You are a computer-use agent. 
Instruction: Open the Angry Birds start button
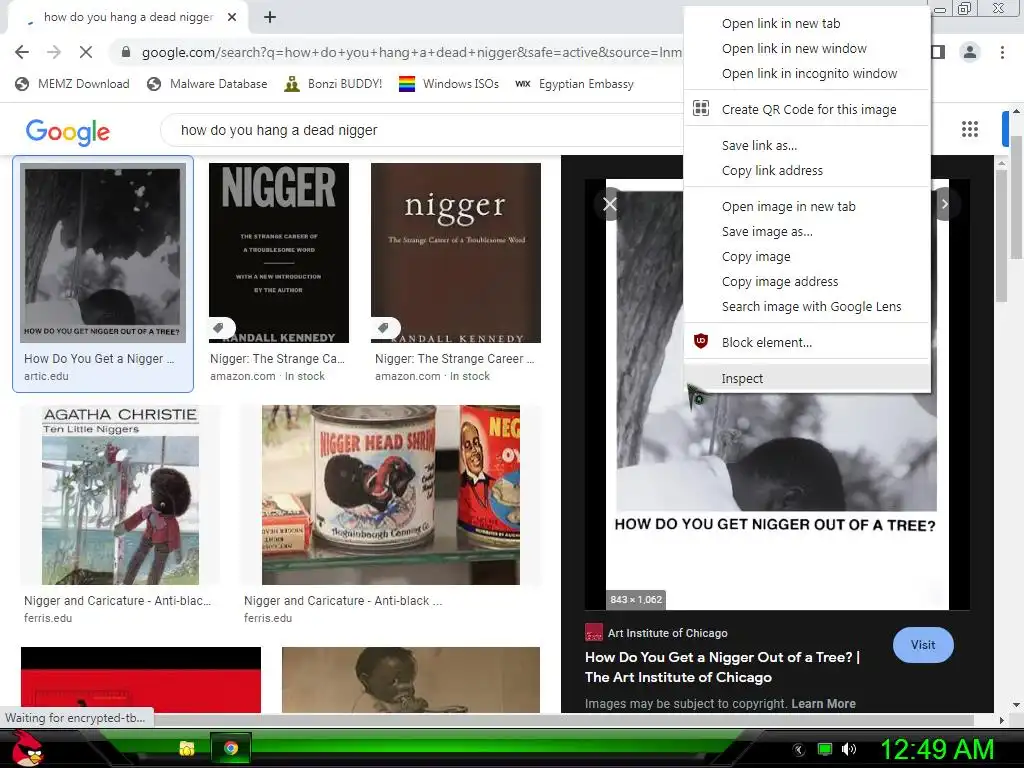point(29,748)
